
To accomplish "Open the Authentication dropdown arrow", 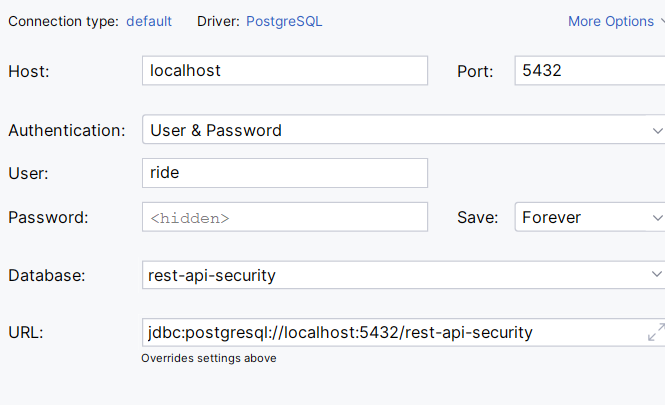I will tap(657, 131).
